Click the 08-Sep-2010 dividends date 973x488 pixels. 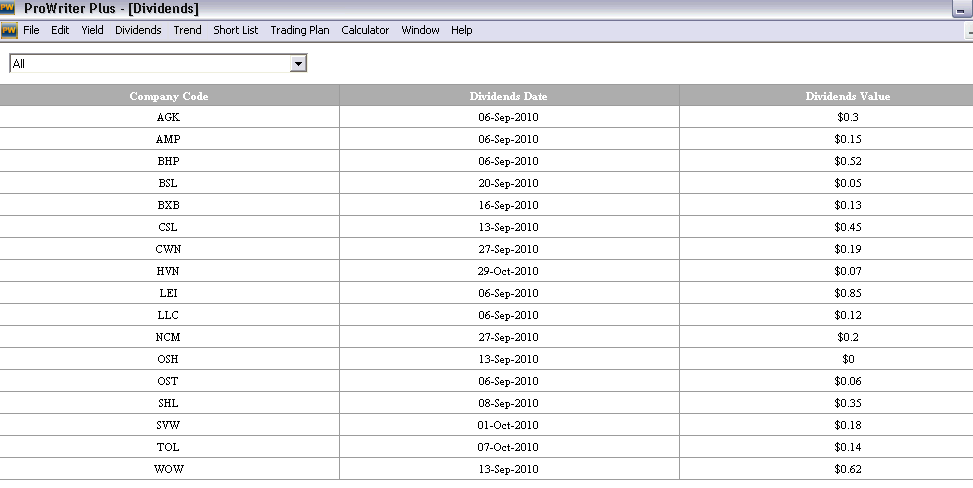pos(508,404)
